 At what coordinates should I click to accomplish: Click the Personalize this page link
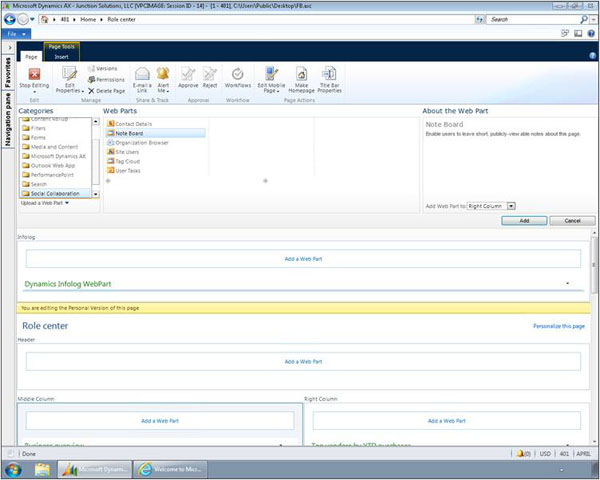558,326
